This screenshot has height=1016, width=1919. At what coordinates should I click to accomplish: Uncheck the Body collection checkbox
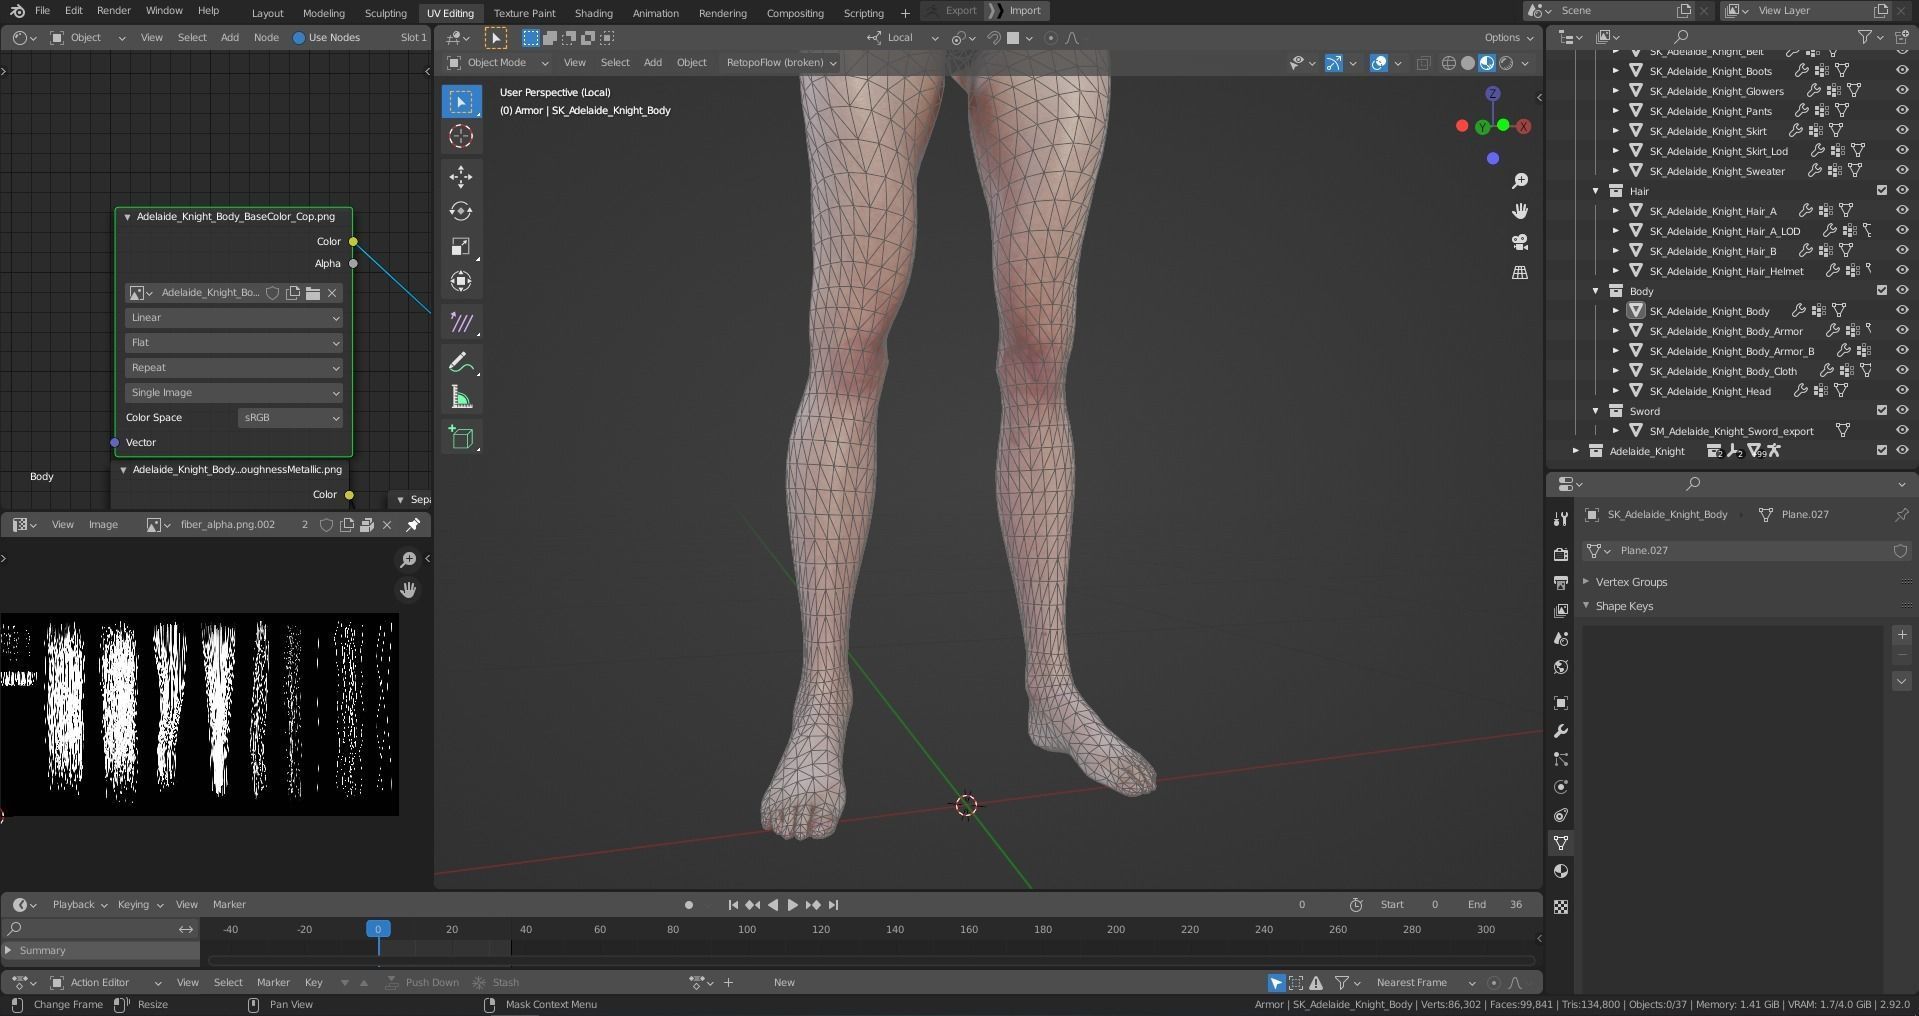pos(1881,291)
